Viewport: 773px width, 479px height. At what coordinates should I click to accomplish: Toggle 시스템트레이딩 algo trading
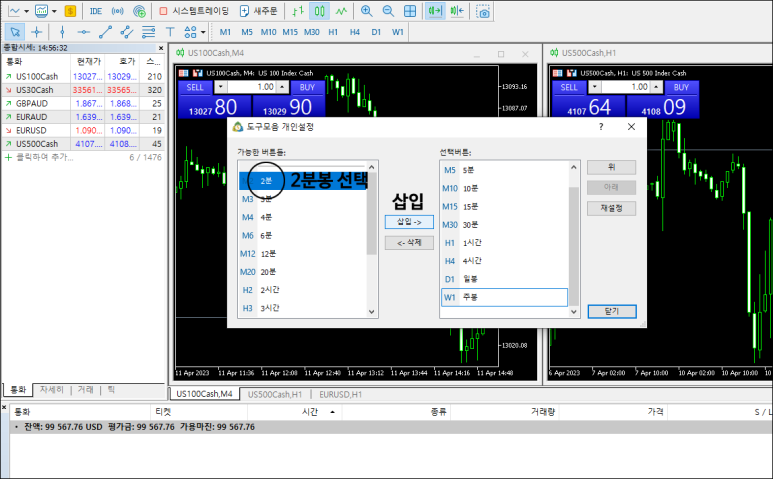click(194, 11)
